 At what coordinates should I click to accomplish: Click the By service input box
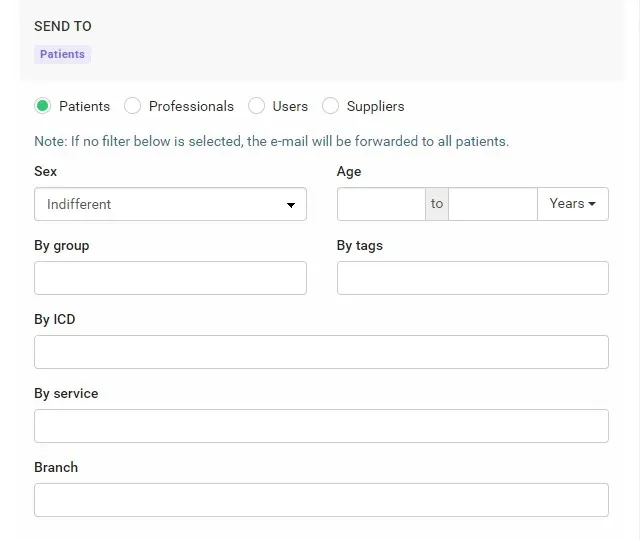pos(321,426)
